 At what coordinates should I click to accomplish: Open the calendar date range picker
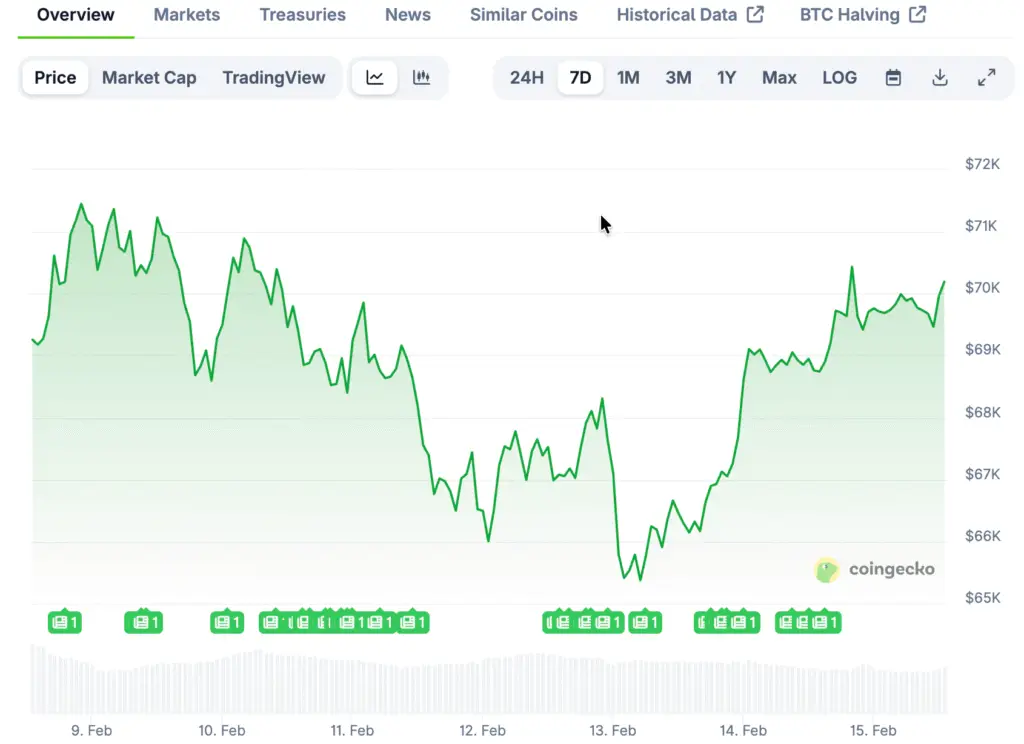893,78
